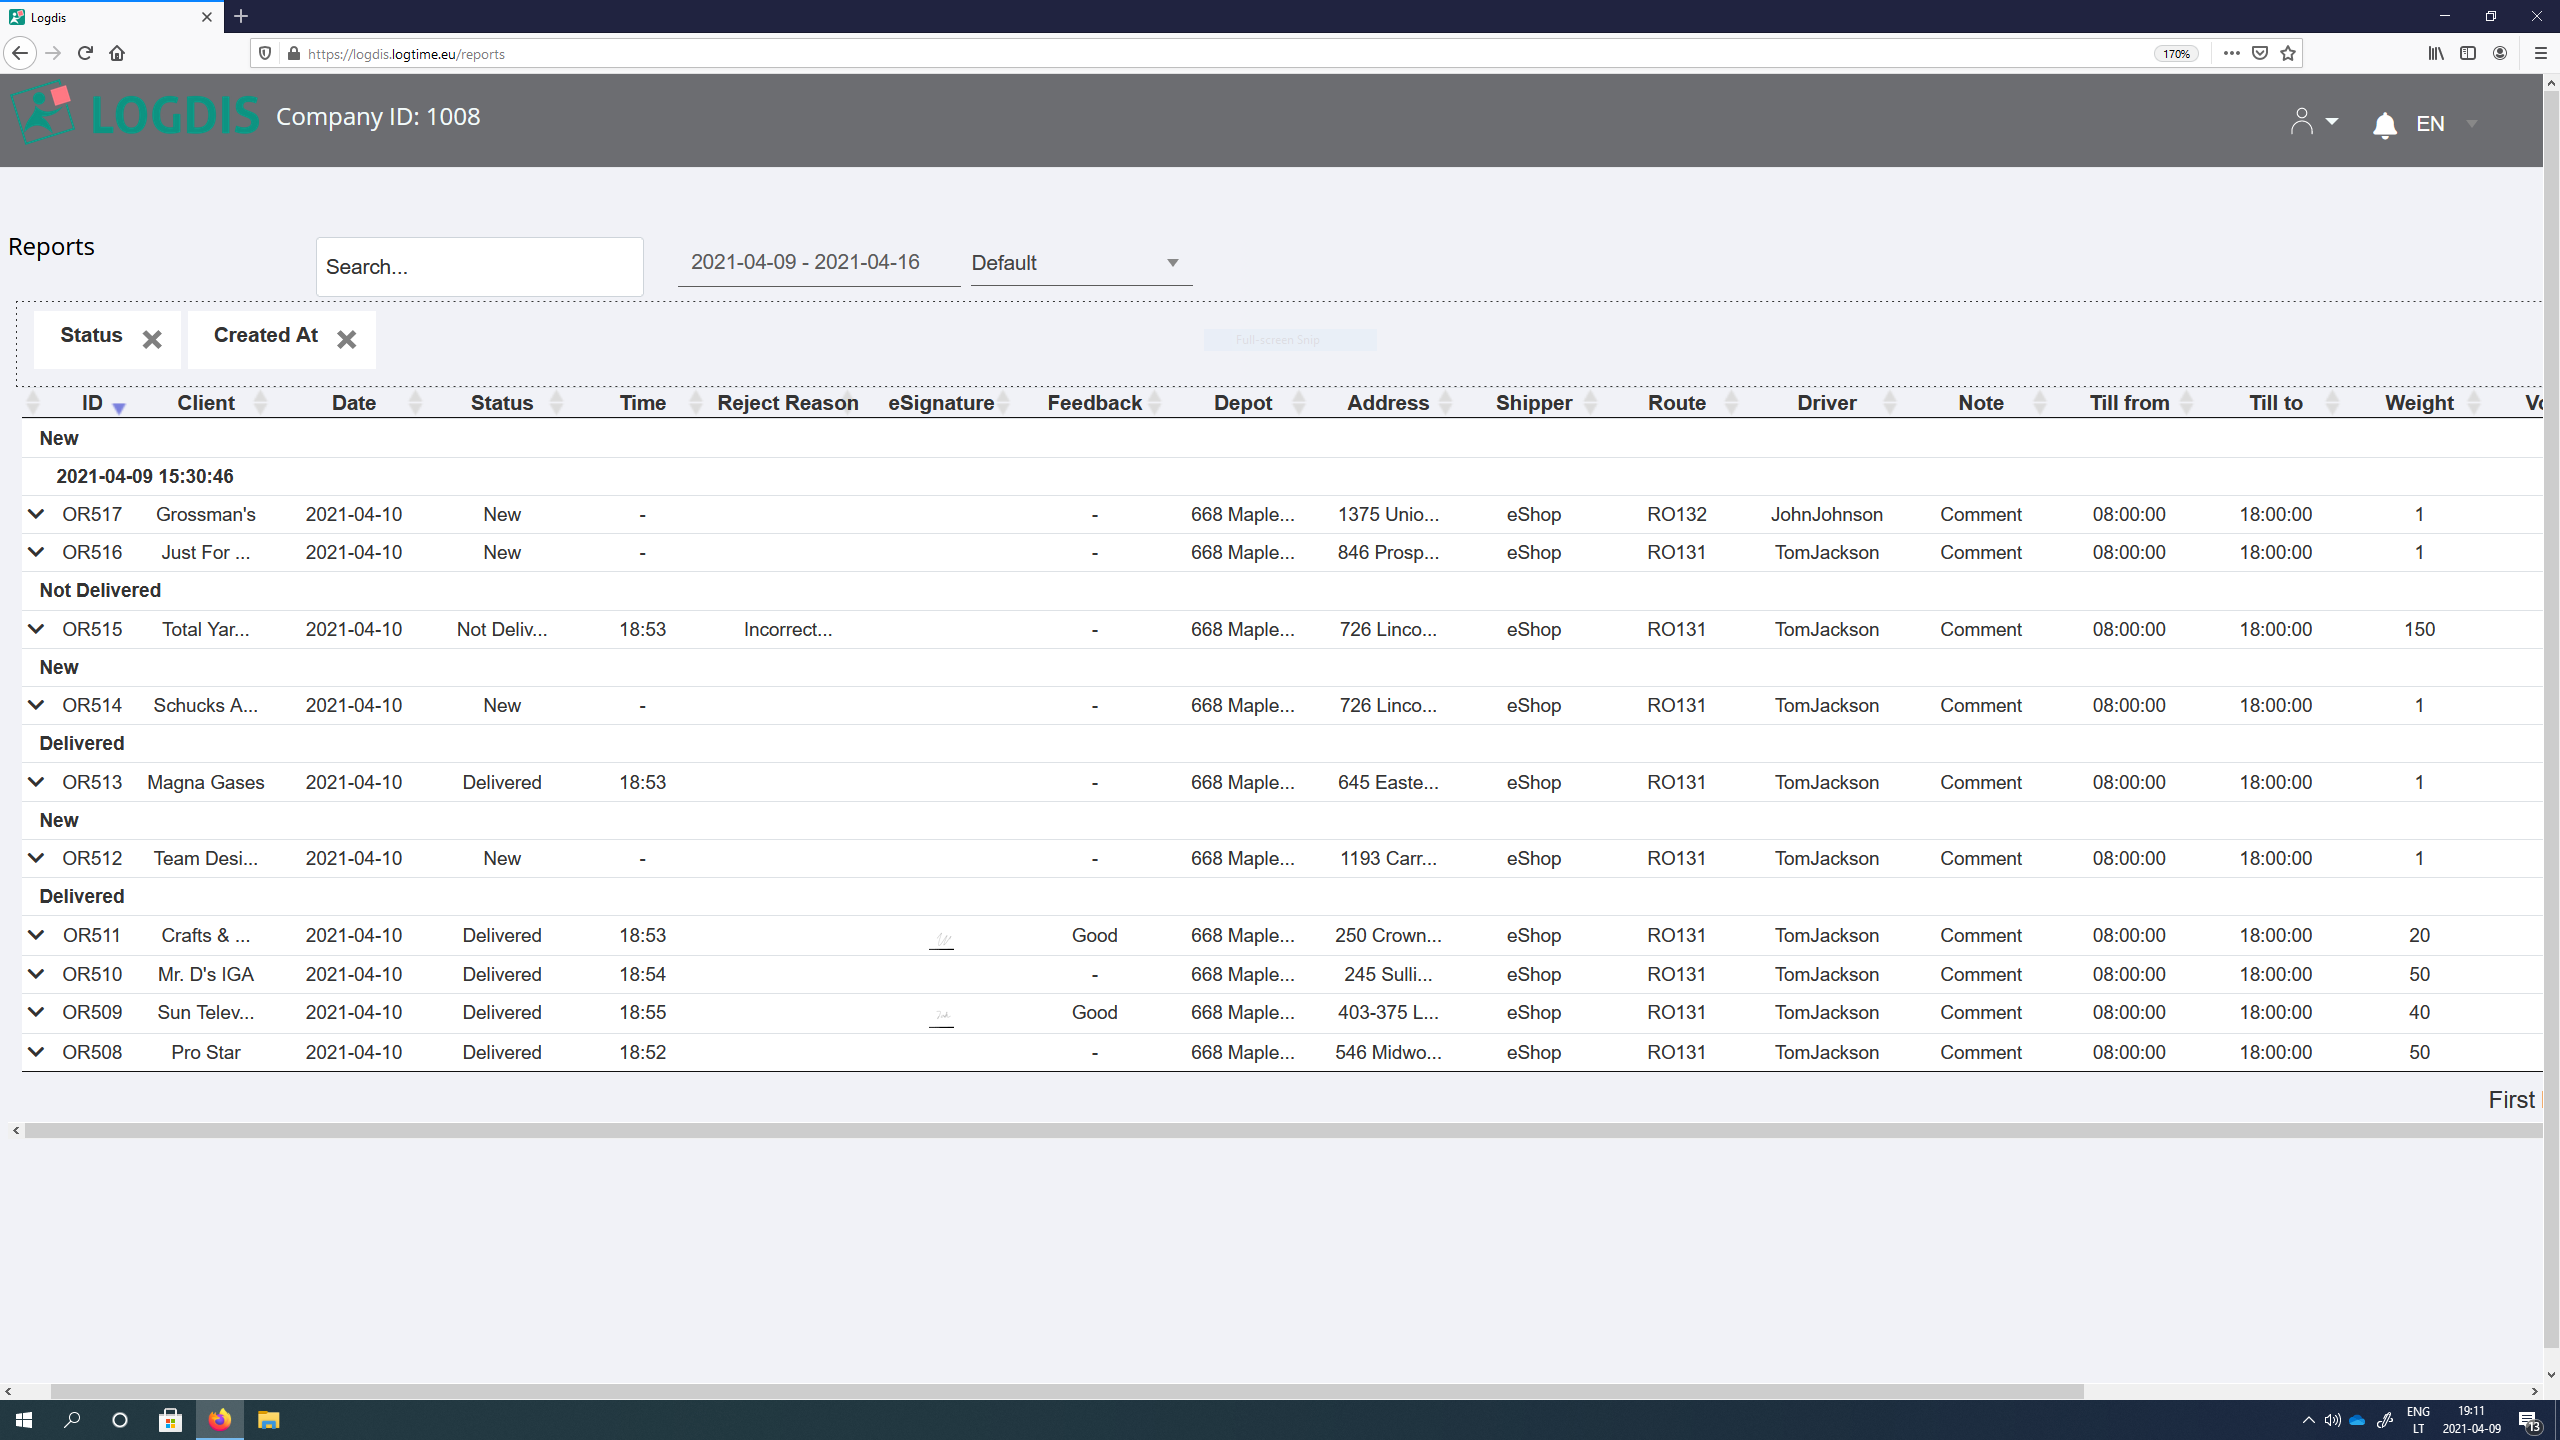Toggle sorting on the Client column
Viewport: 2560px width, 1440px height.
262,402
